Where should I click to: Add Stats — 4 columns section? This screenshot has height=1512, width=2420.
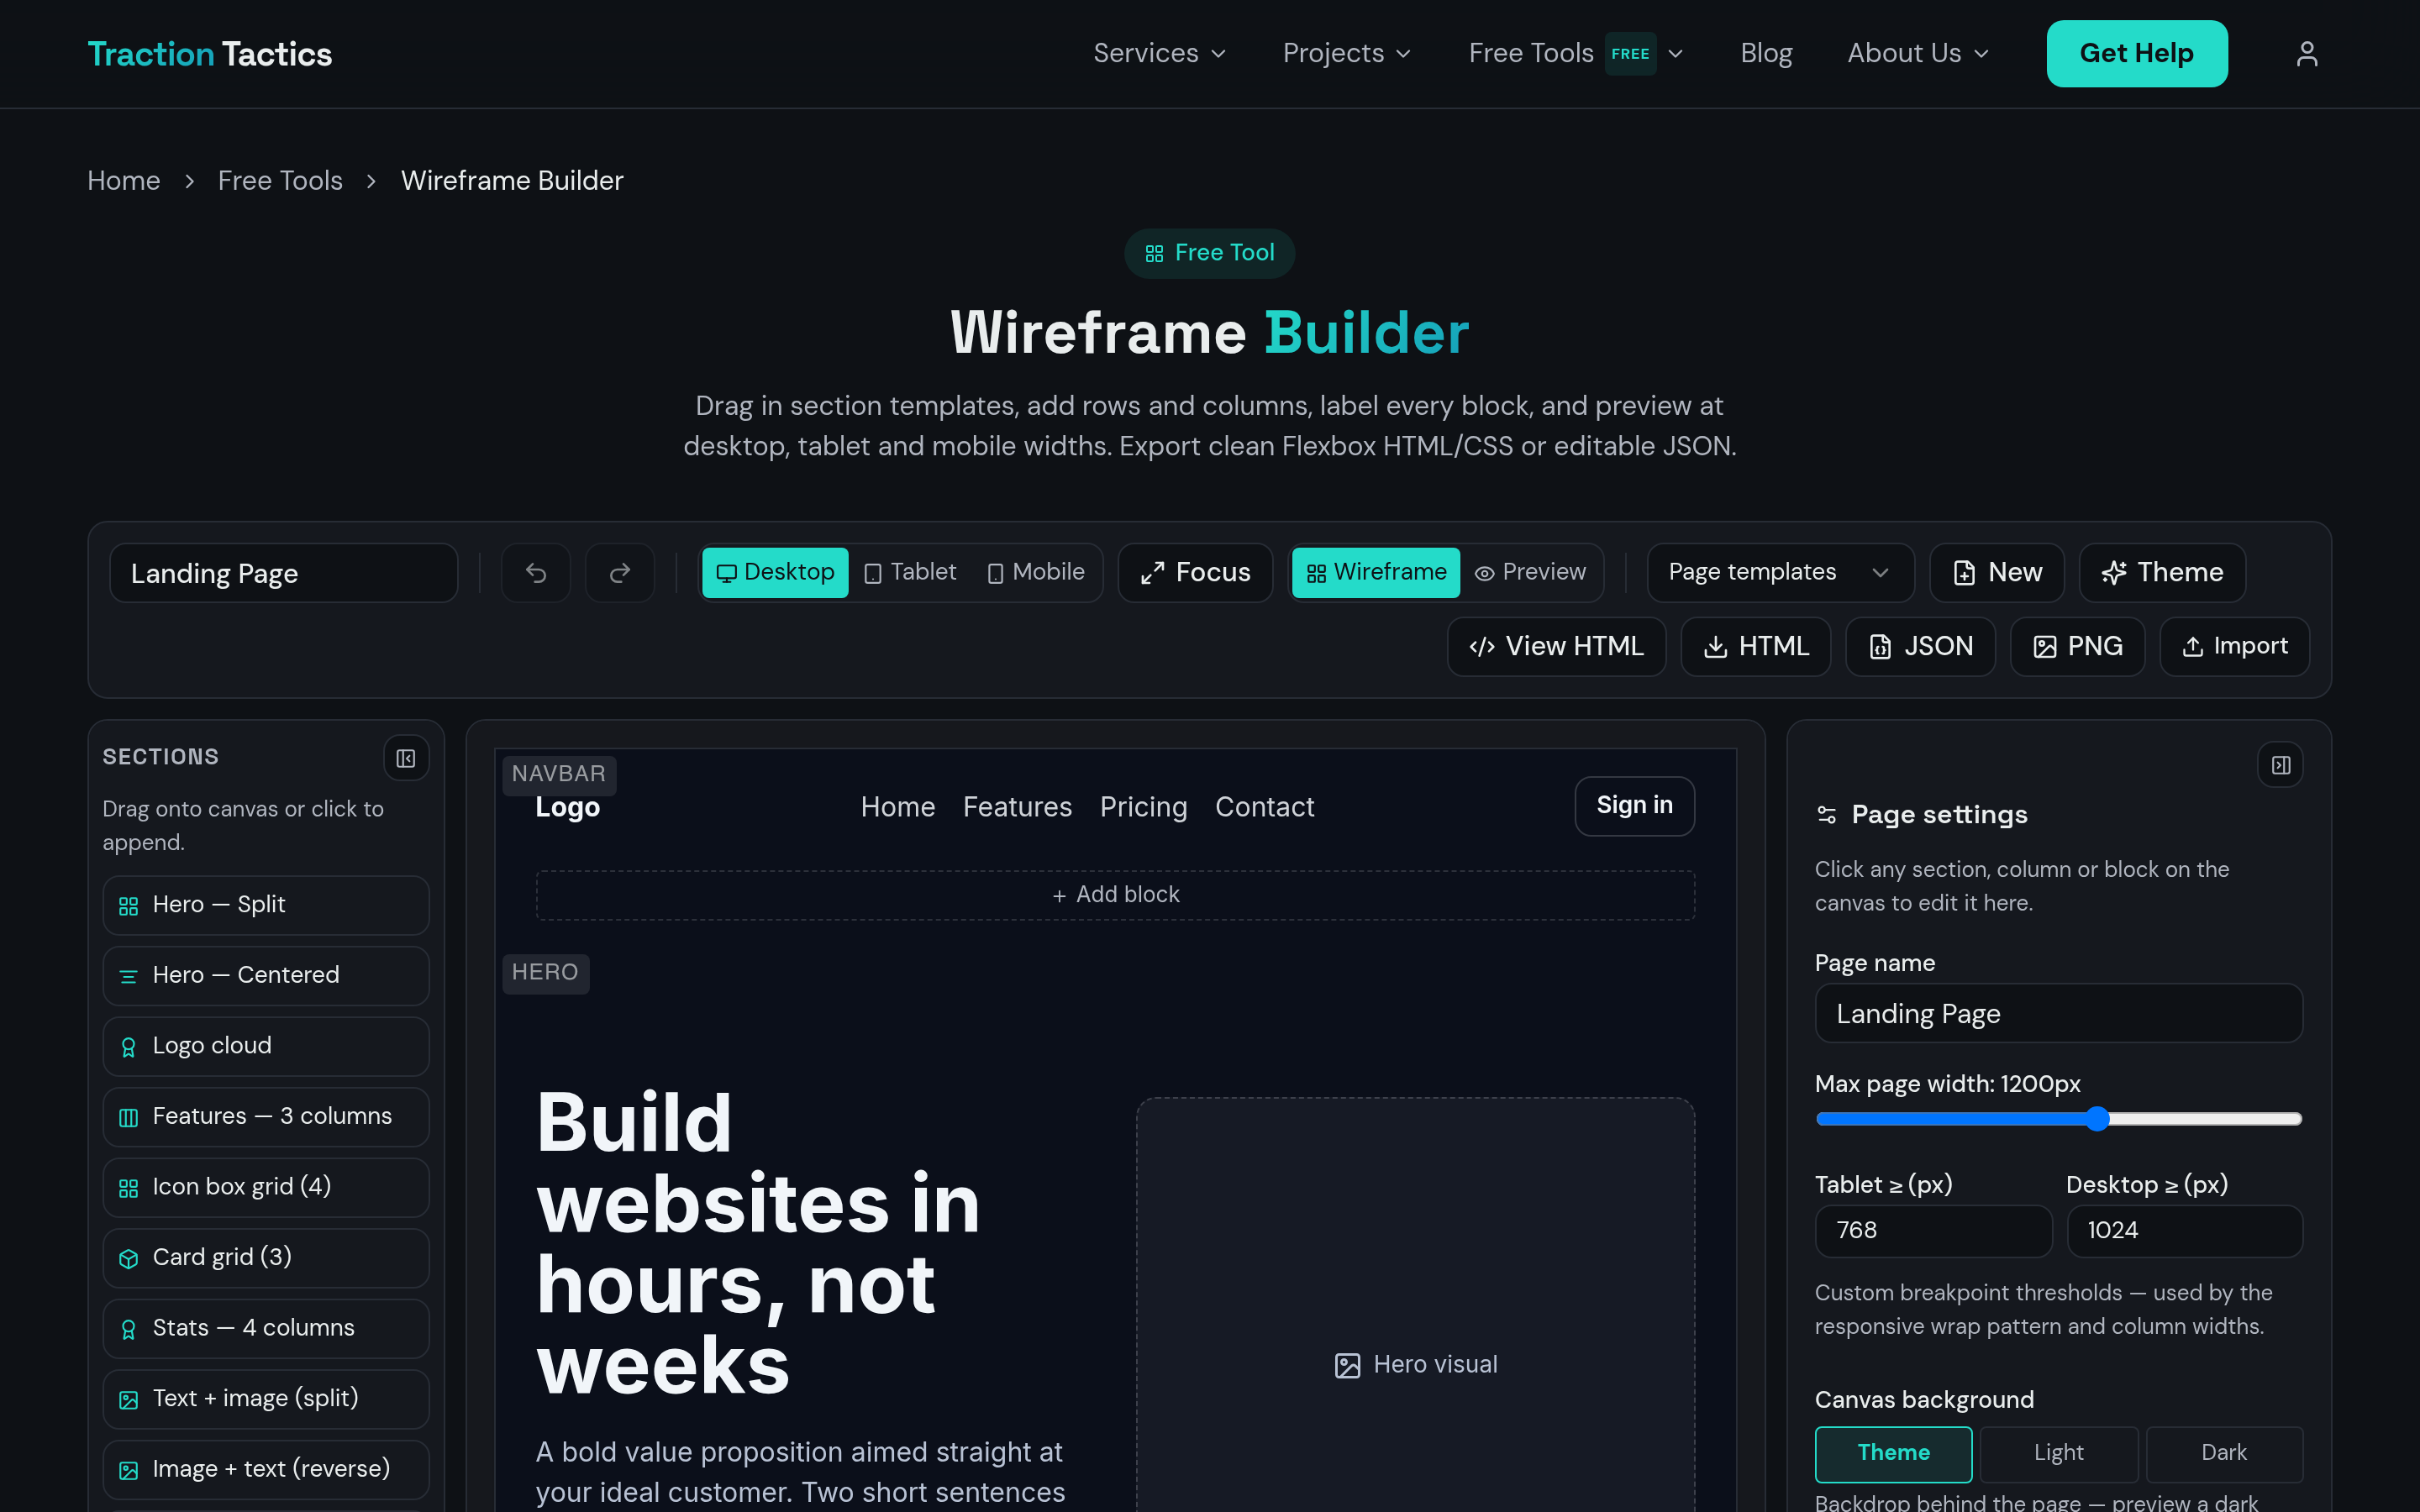tap(266, 1328)
